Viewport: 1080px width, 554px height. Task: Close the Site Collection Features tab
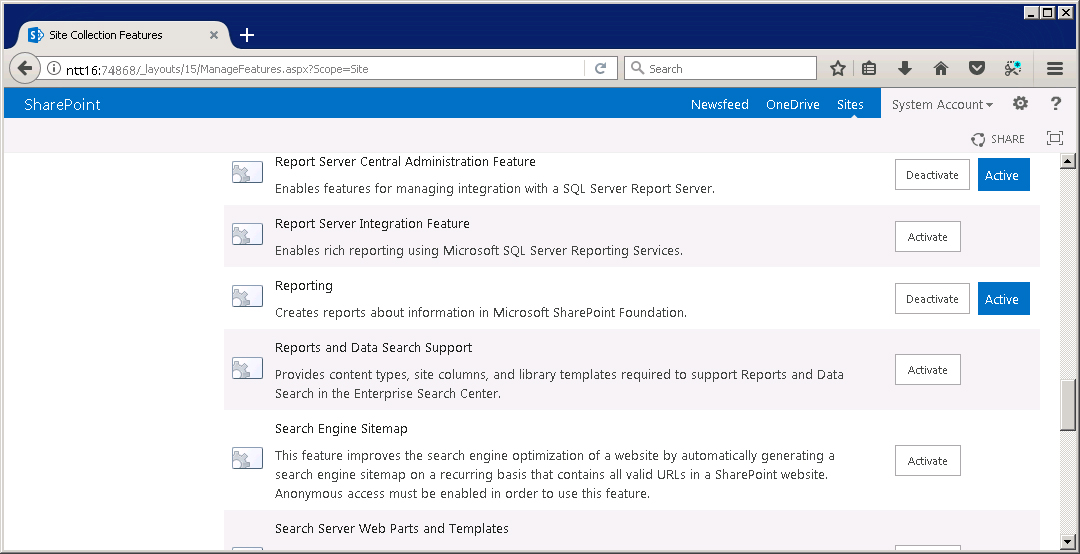[214, 34]
